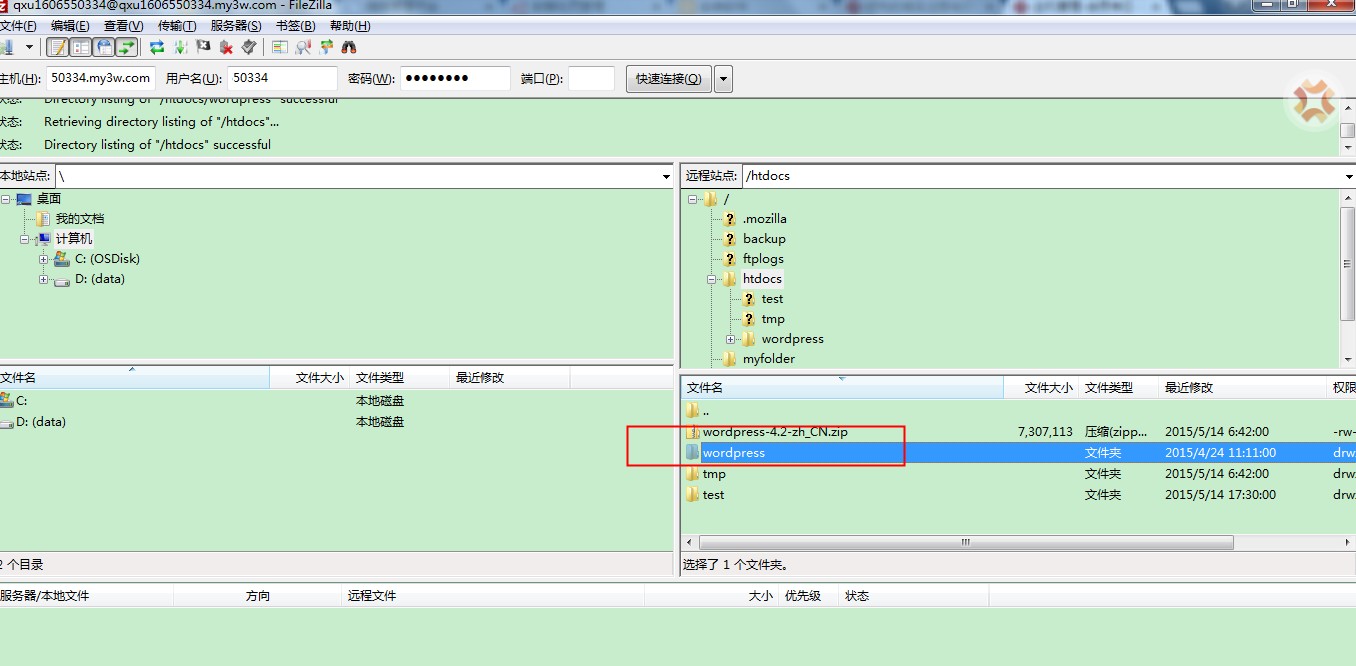Click the 主机 host input field
Image resolution: width=1356 pixels, height=666 pixels.
[101, 78]
